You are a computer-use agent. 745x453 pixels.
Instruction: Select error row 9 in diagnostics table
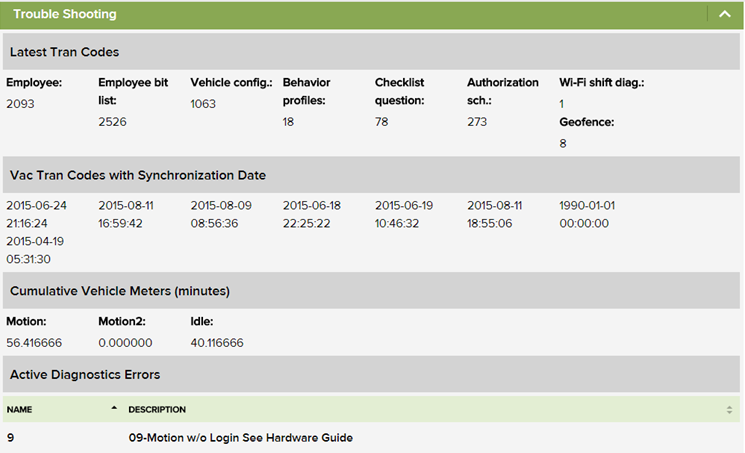pyautogui.click(x=10, y=438)
